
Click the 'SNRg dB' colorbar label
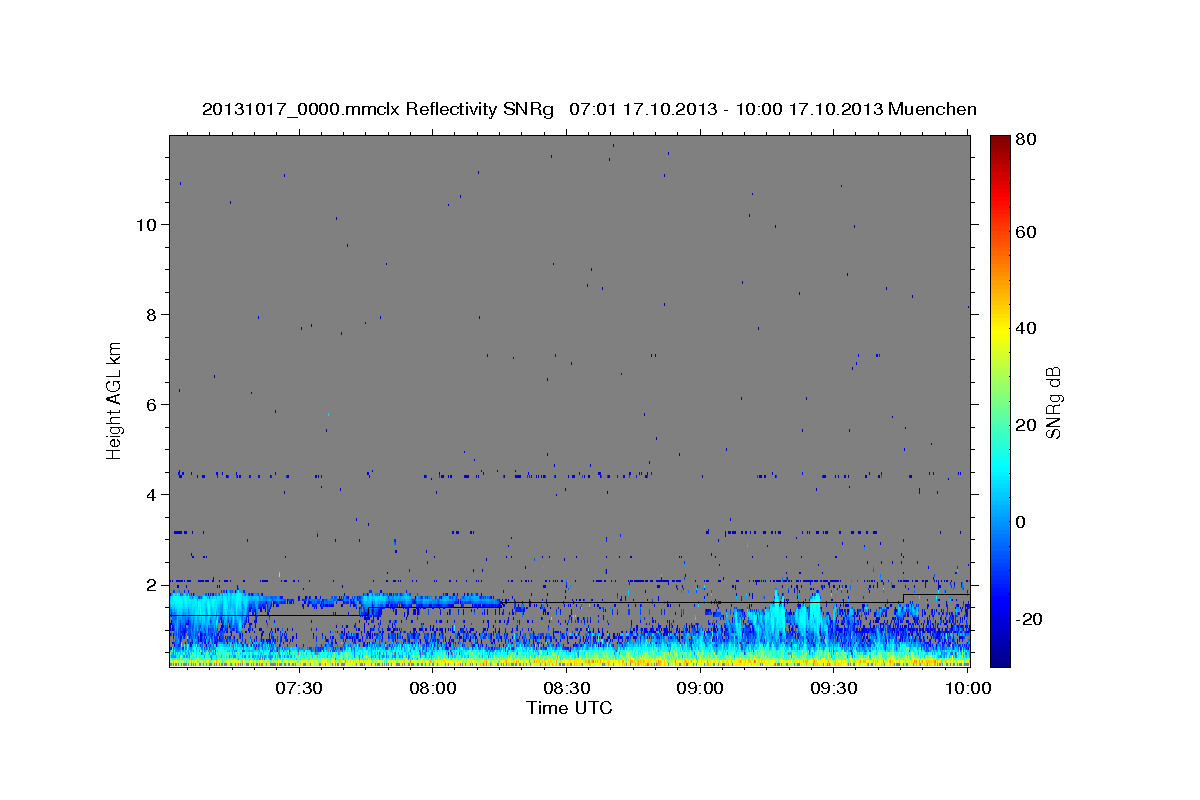click(1053, 402)
